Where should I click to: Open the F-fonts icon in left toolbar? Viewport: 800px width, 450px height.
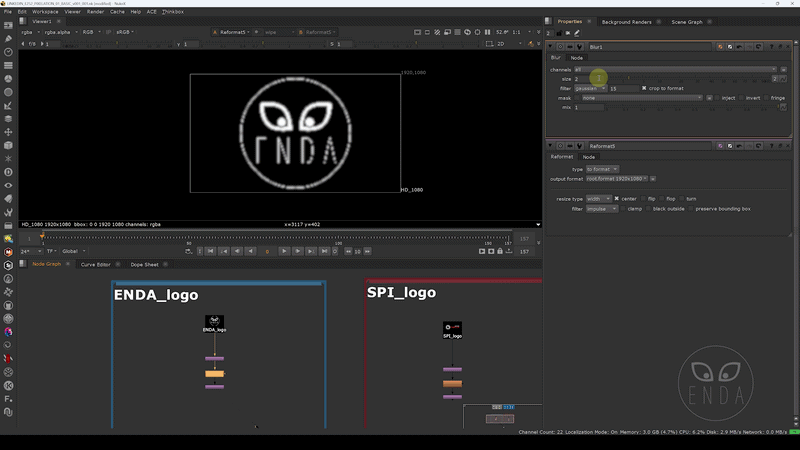click(x=8, y=399)
